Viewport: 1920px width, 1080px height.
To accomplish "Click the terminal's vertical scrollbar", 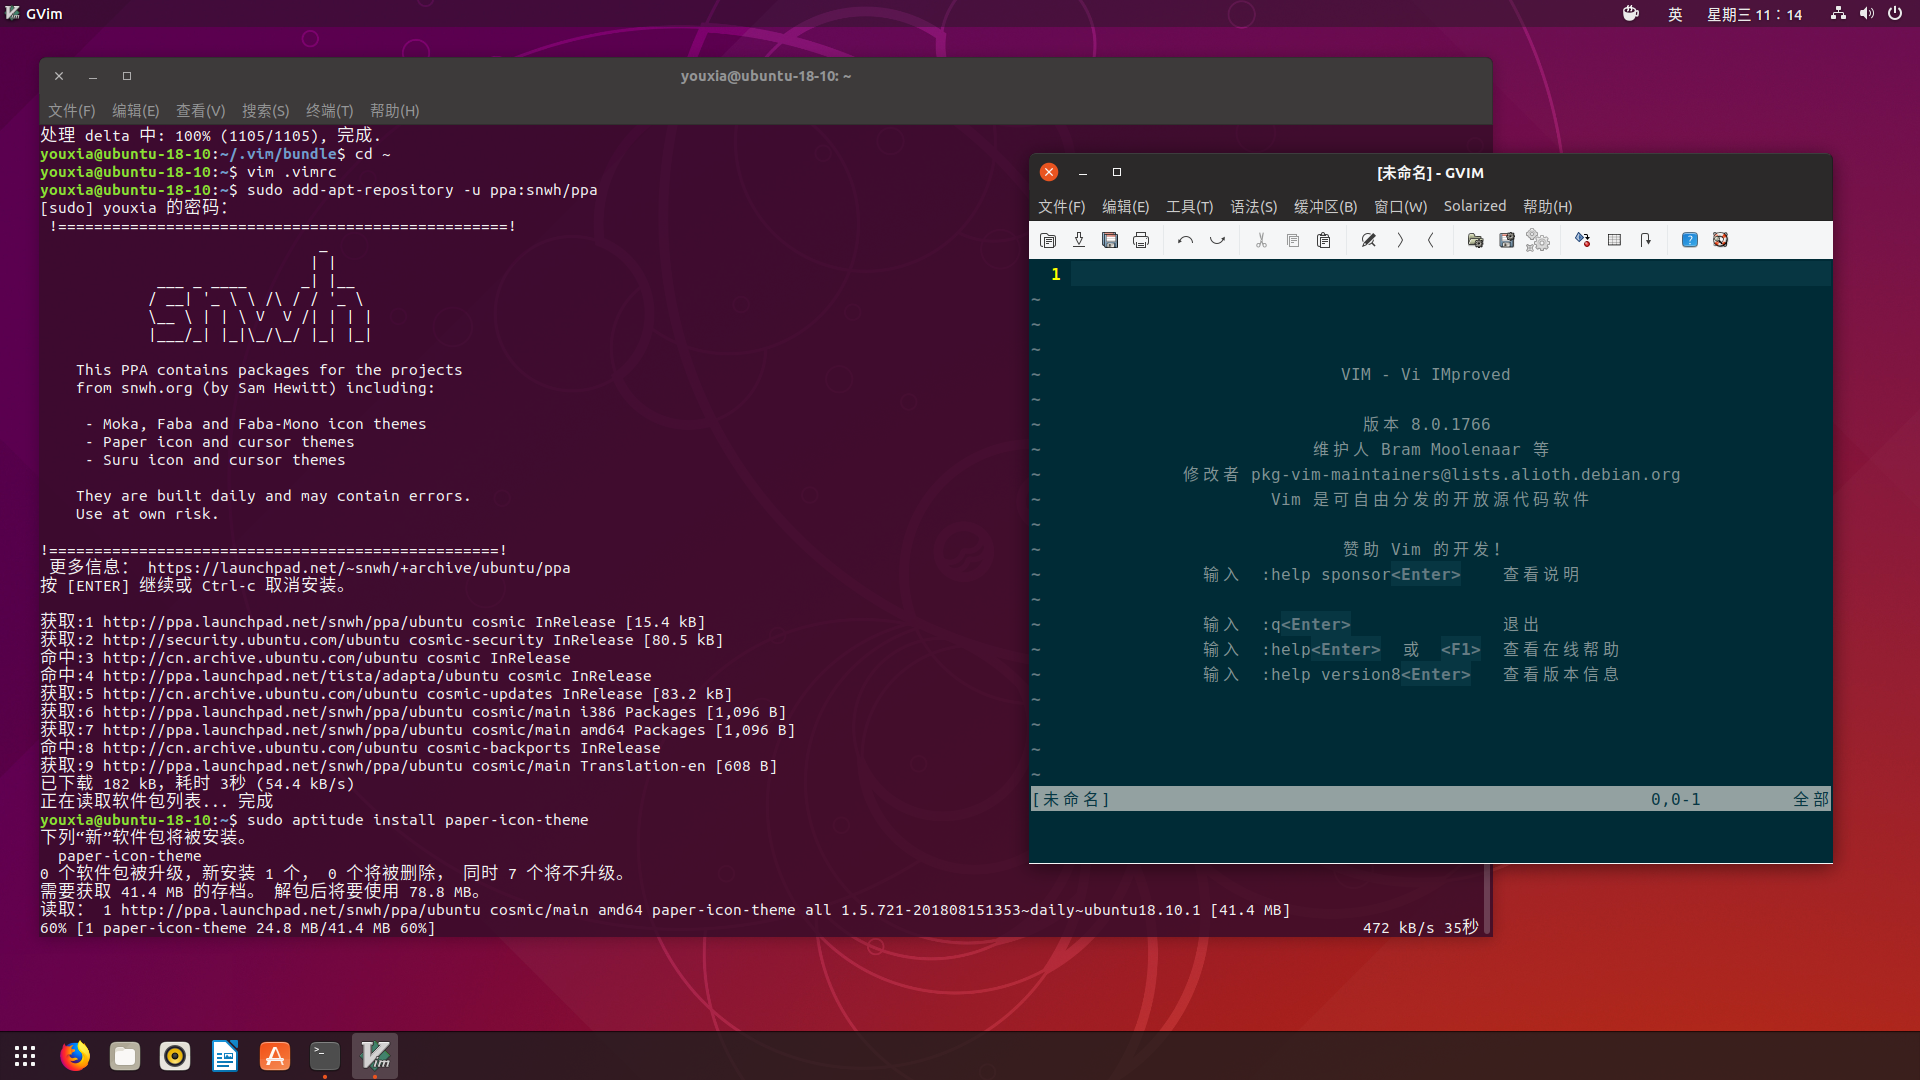I will coord(1487,898).
